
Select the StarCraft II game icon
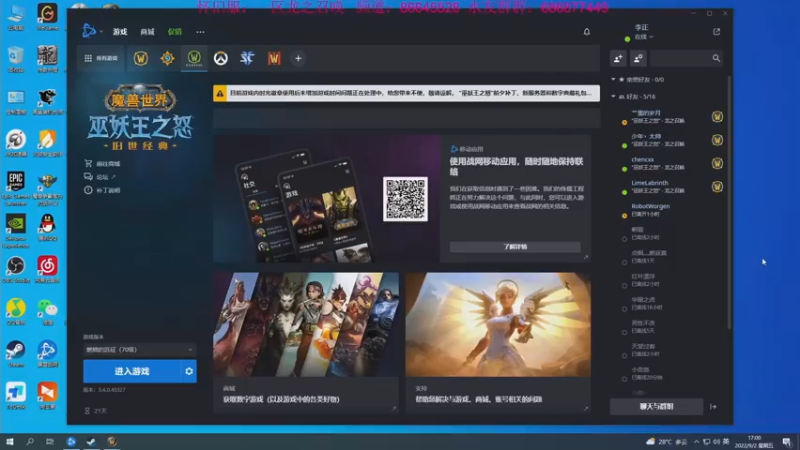[x=247, y=58]
